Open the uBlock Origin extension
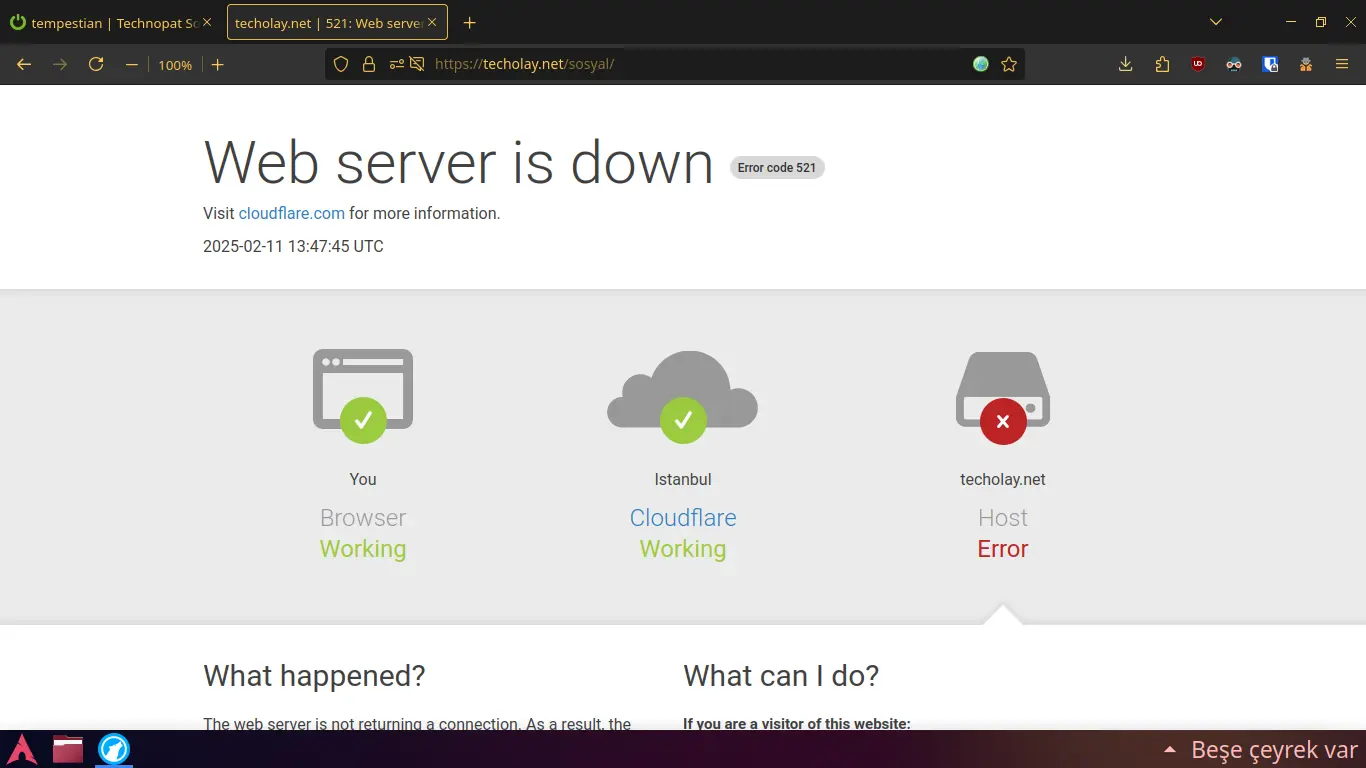The height and width of the screenshot is (768, 1366). click(x=1198, y=64)
